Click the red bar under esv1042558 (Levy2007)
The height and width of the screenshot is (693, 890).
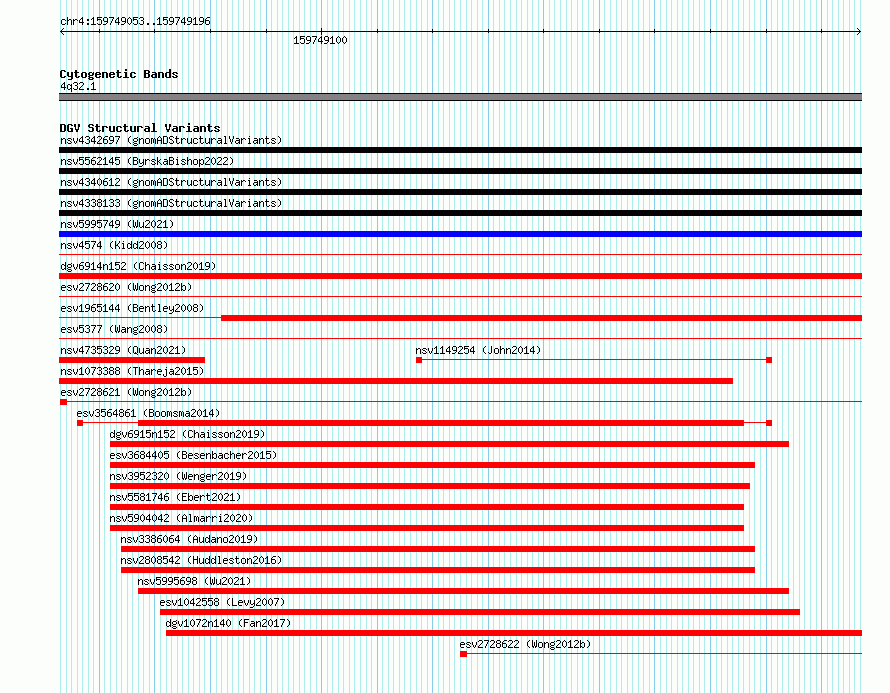point(480,612)
